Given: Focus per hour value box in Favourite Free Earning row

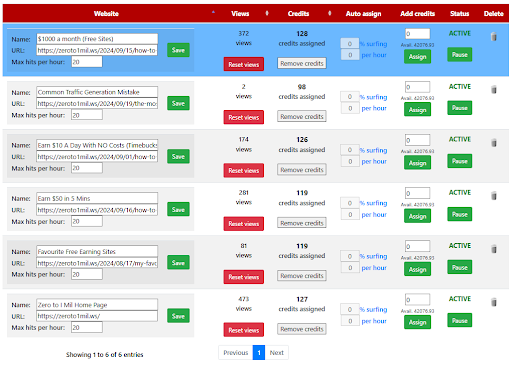Looking at the screenshot, I should pos(350,268).
